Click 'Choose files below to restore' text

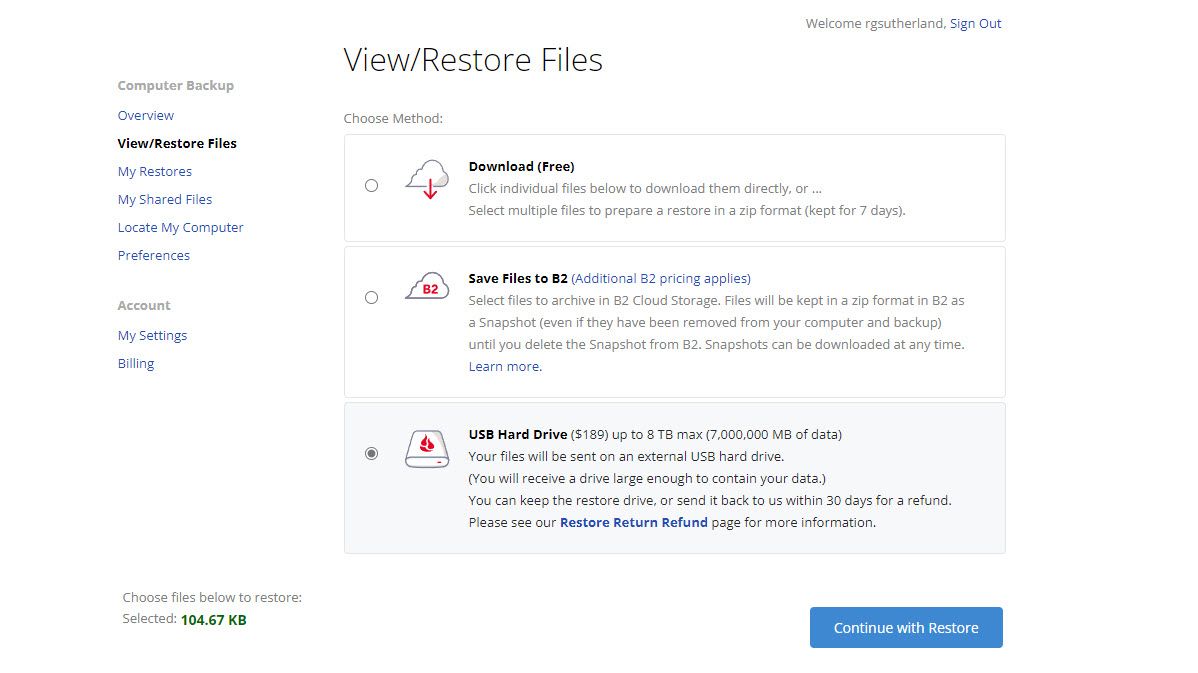click(x=212, y=597)
